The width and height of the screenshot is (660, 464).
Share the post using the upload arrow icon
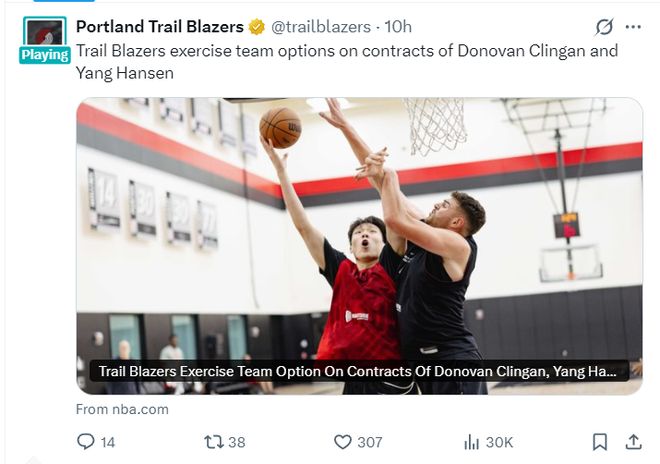pos(633,442)
